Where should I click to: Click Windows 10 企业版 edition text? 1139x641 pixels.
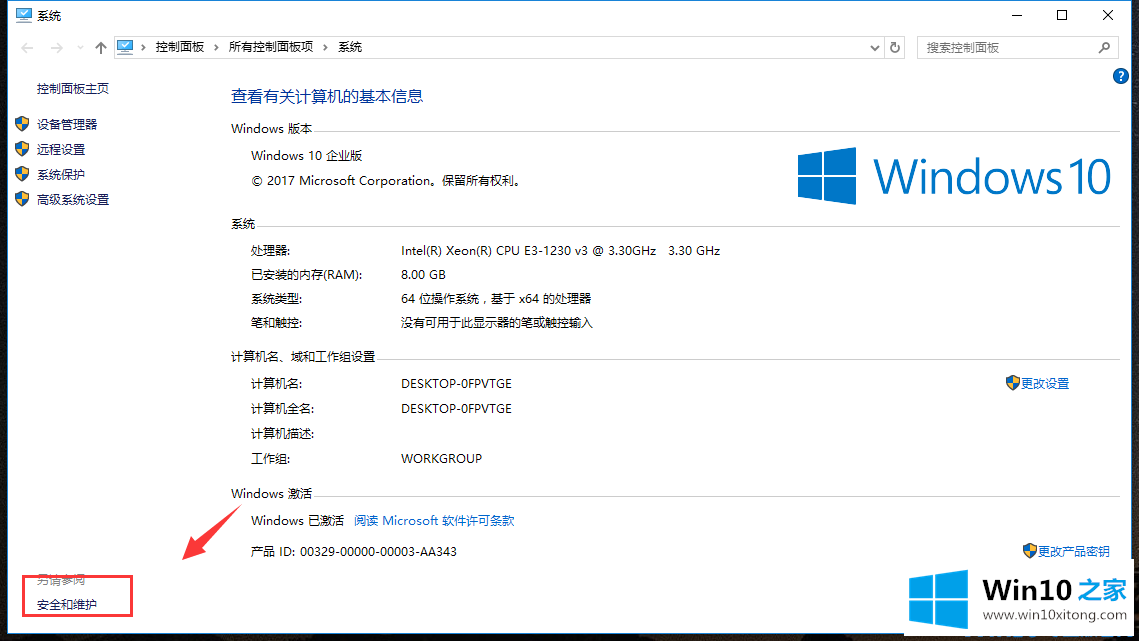pos(307,156)
